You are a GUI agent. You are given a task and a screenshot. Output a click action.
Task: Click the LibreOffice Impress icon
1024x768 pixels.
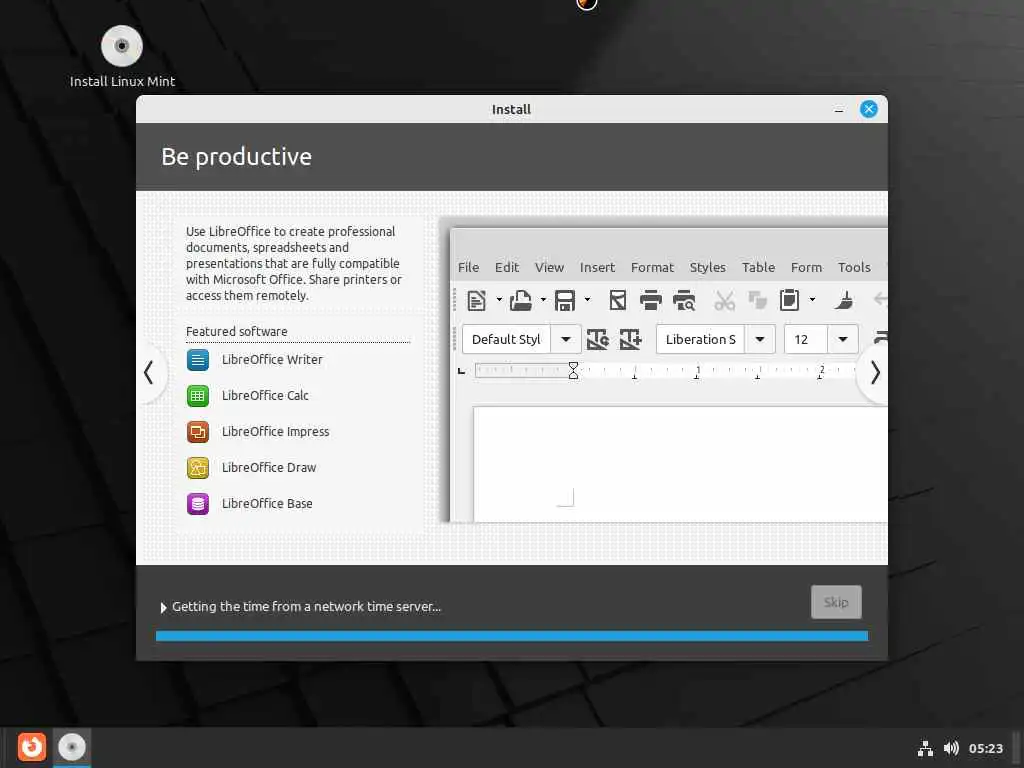tap(198, 432)
